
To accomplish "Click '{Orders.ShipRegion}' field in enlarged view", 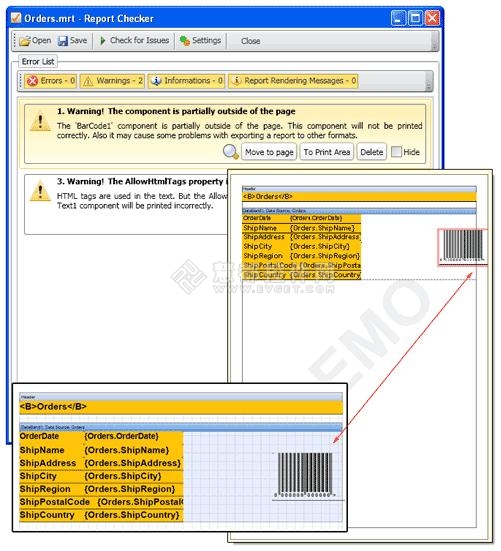I will (129, 489).
